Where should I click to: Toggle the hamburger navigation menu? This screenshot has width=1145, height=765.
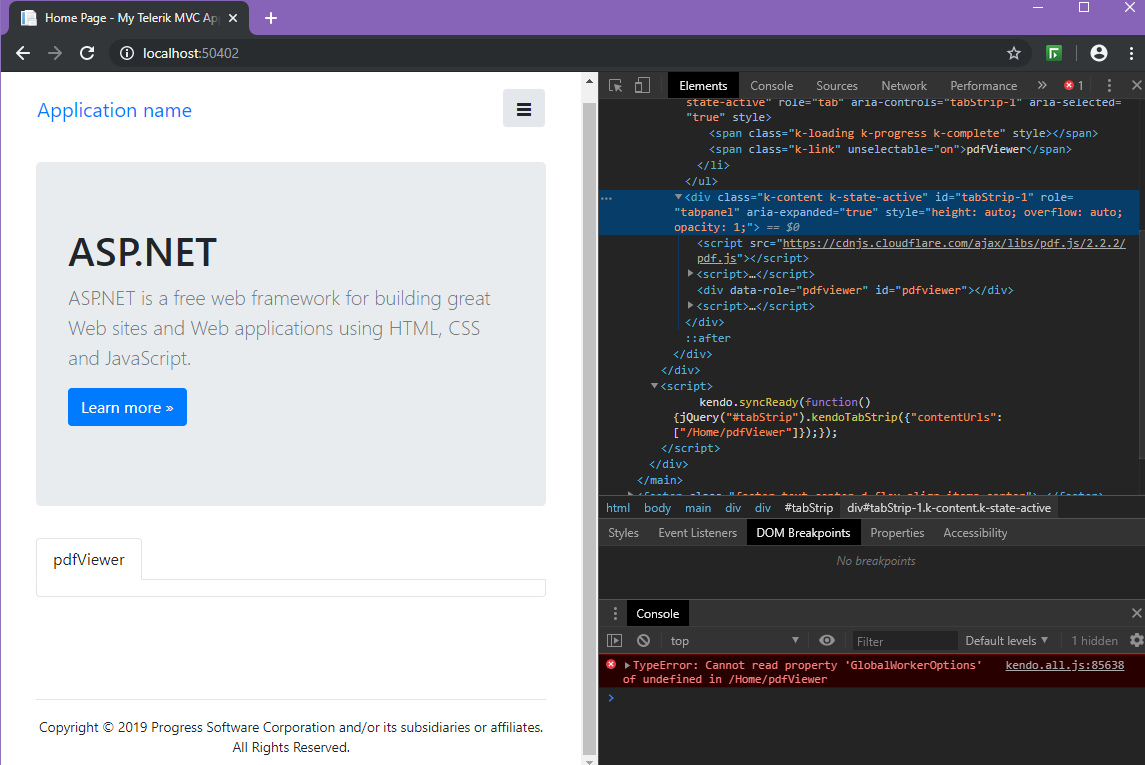point(524,109)
